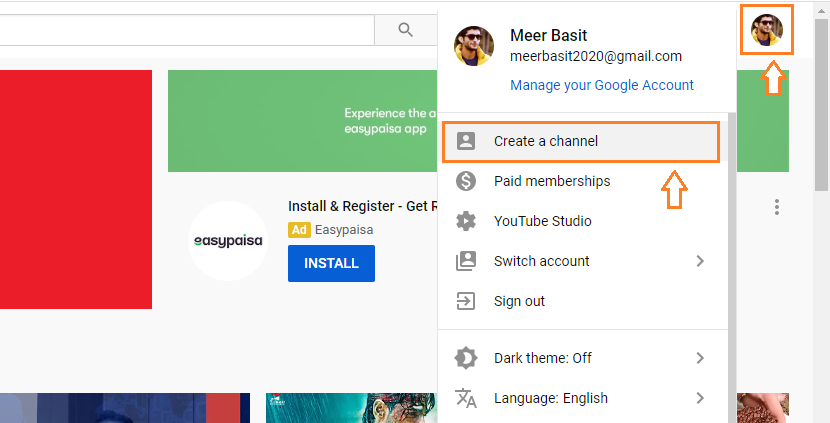The height and width of the screenshot is (423, 830).
Task: Click the Meer Basit account name
Action: point(548,35)
